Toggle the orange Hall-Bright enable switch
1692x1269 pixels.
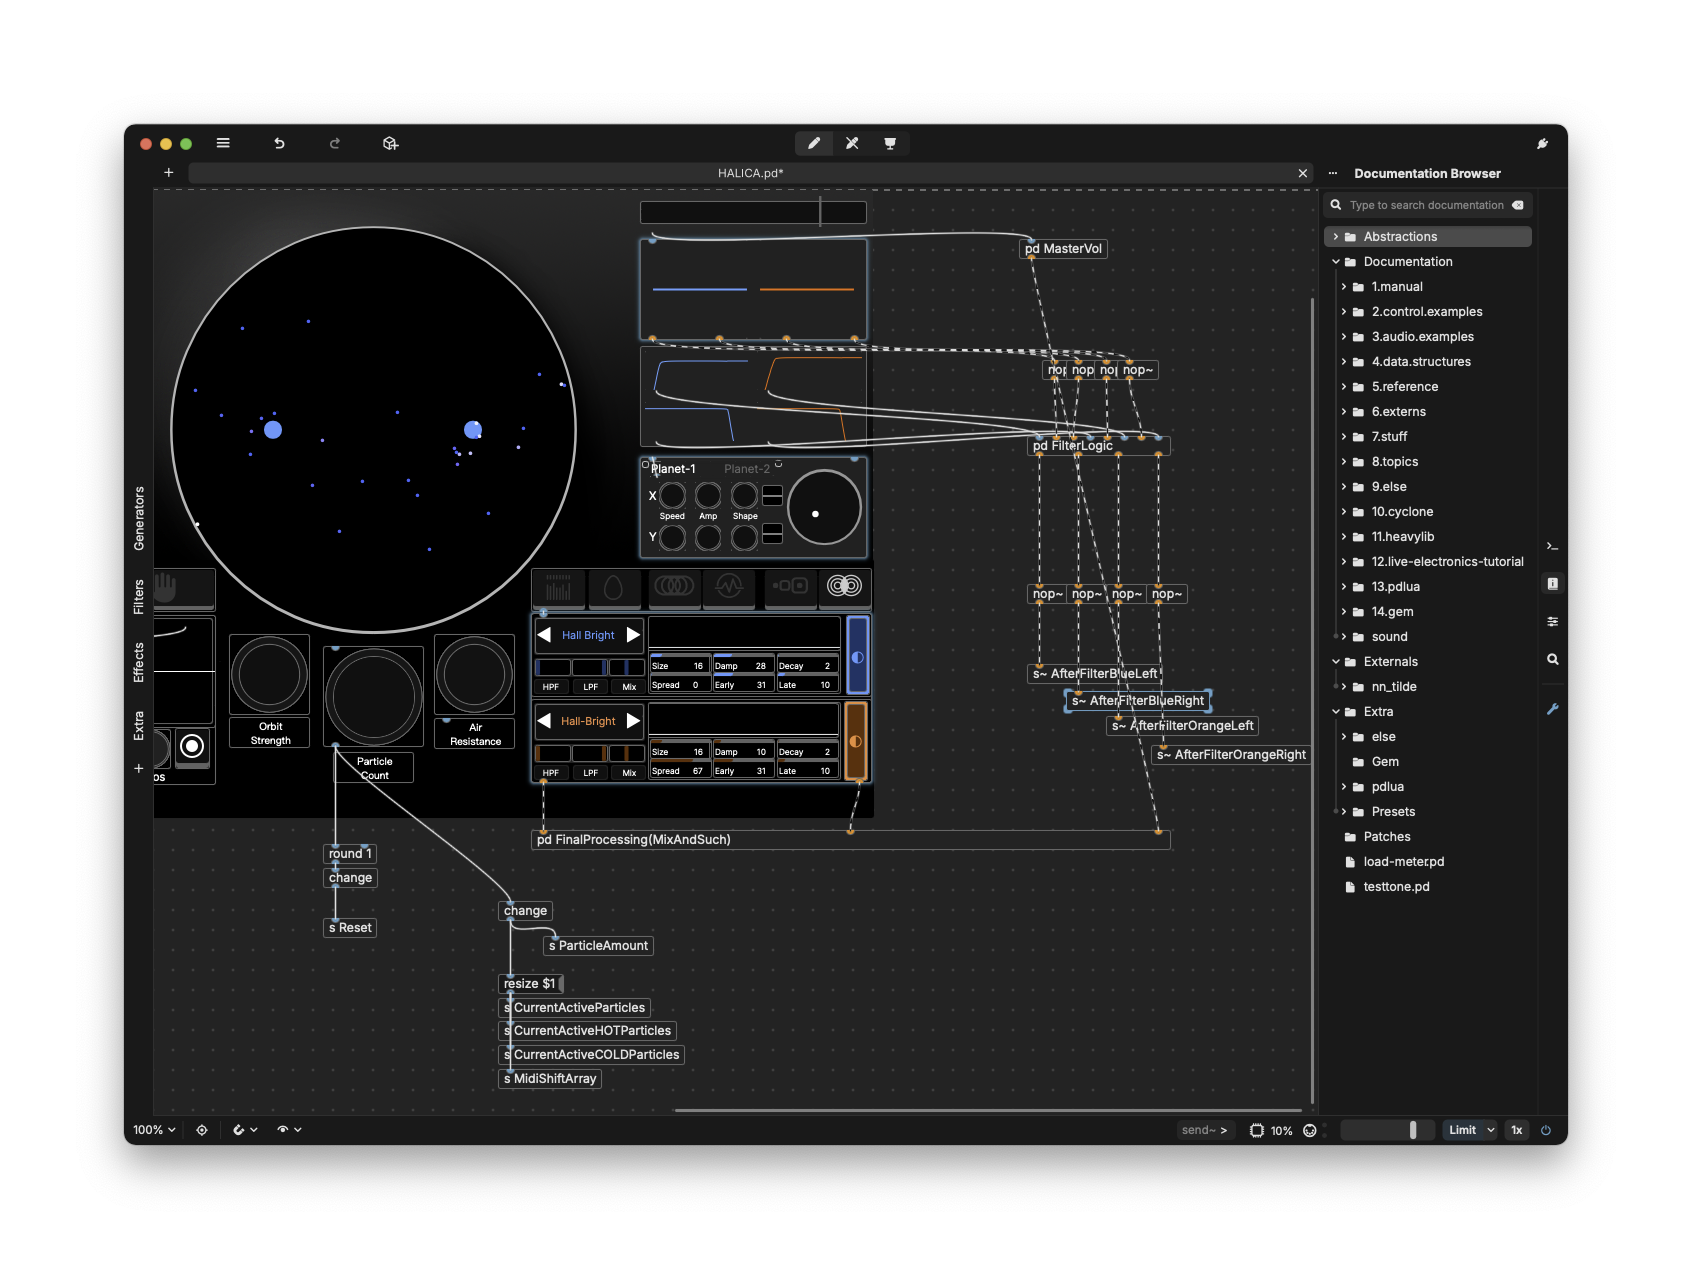[x=856, y=741]
